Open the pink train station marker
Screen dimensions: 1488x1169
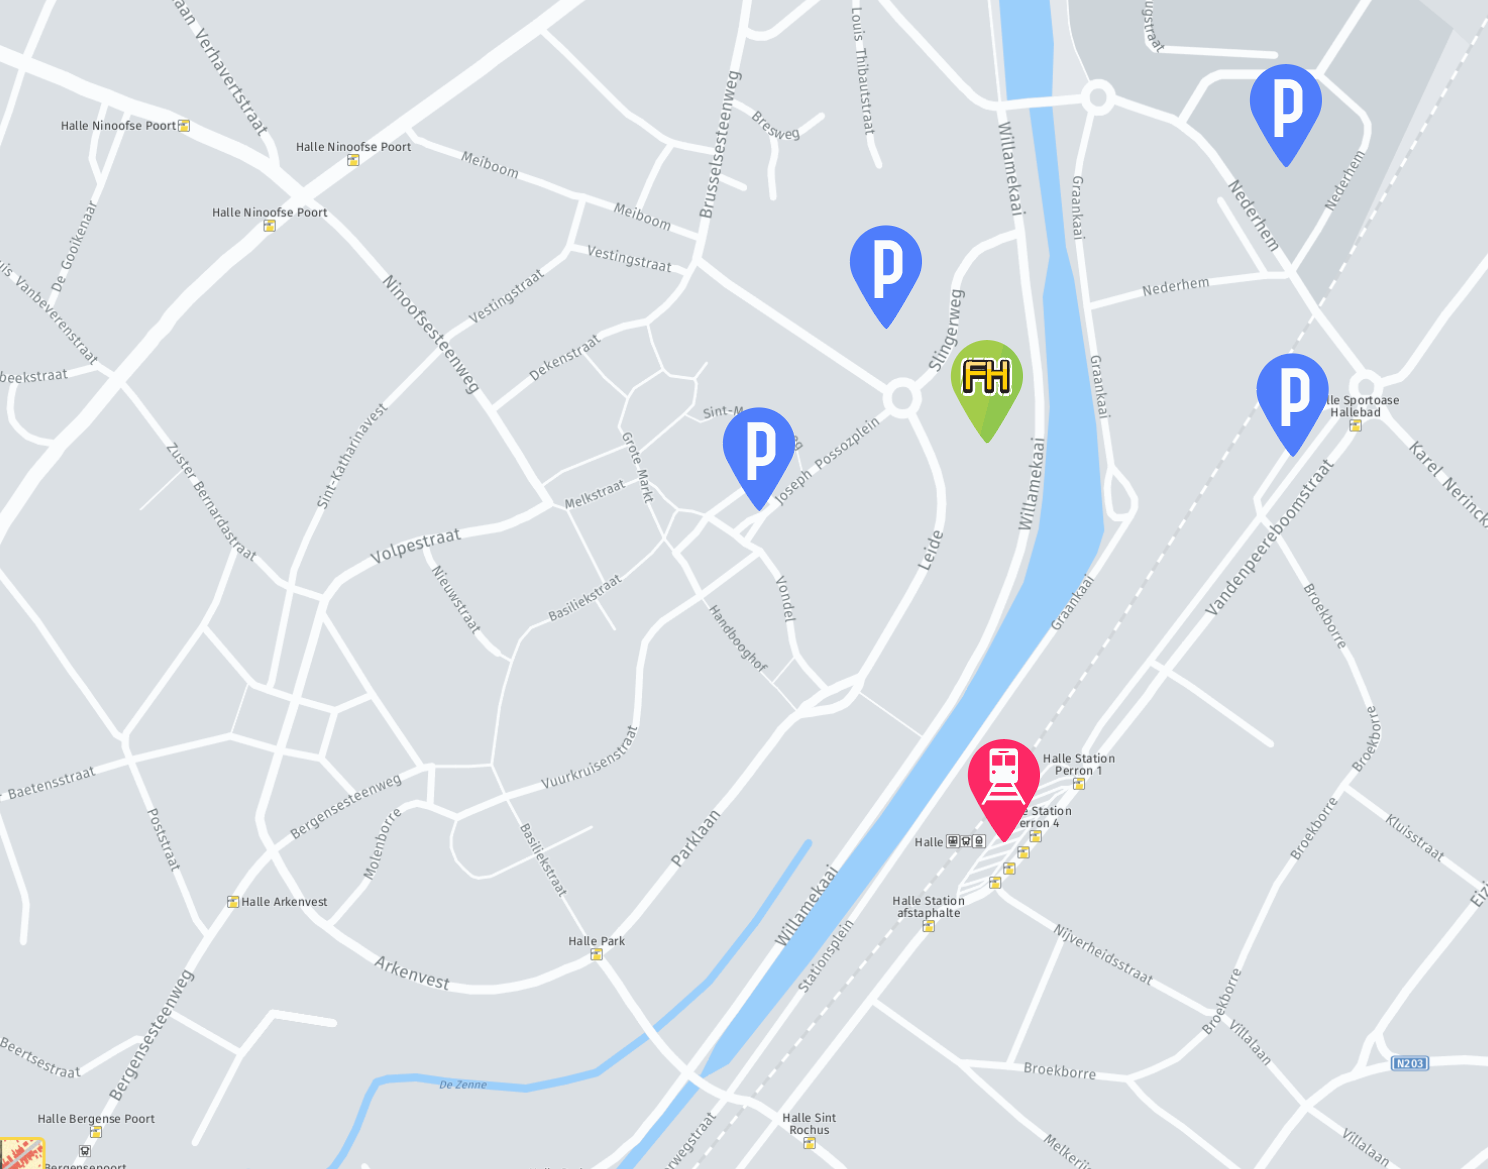pyautogui.click(x=1004, y=787)
